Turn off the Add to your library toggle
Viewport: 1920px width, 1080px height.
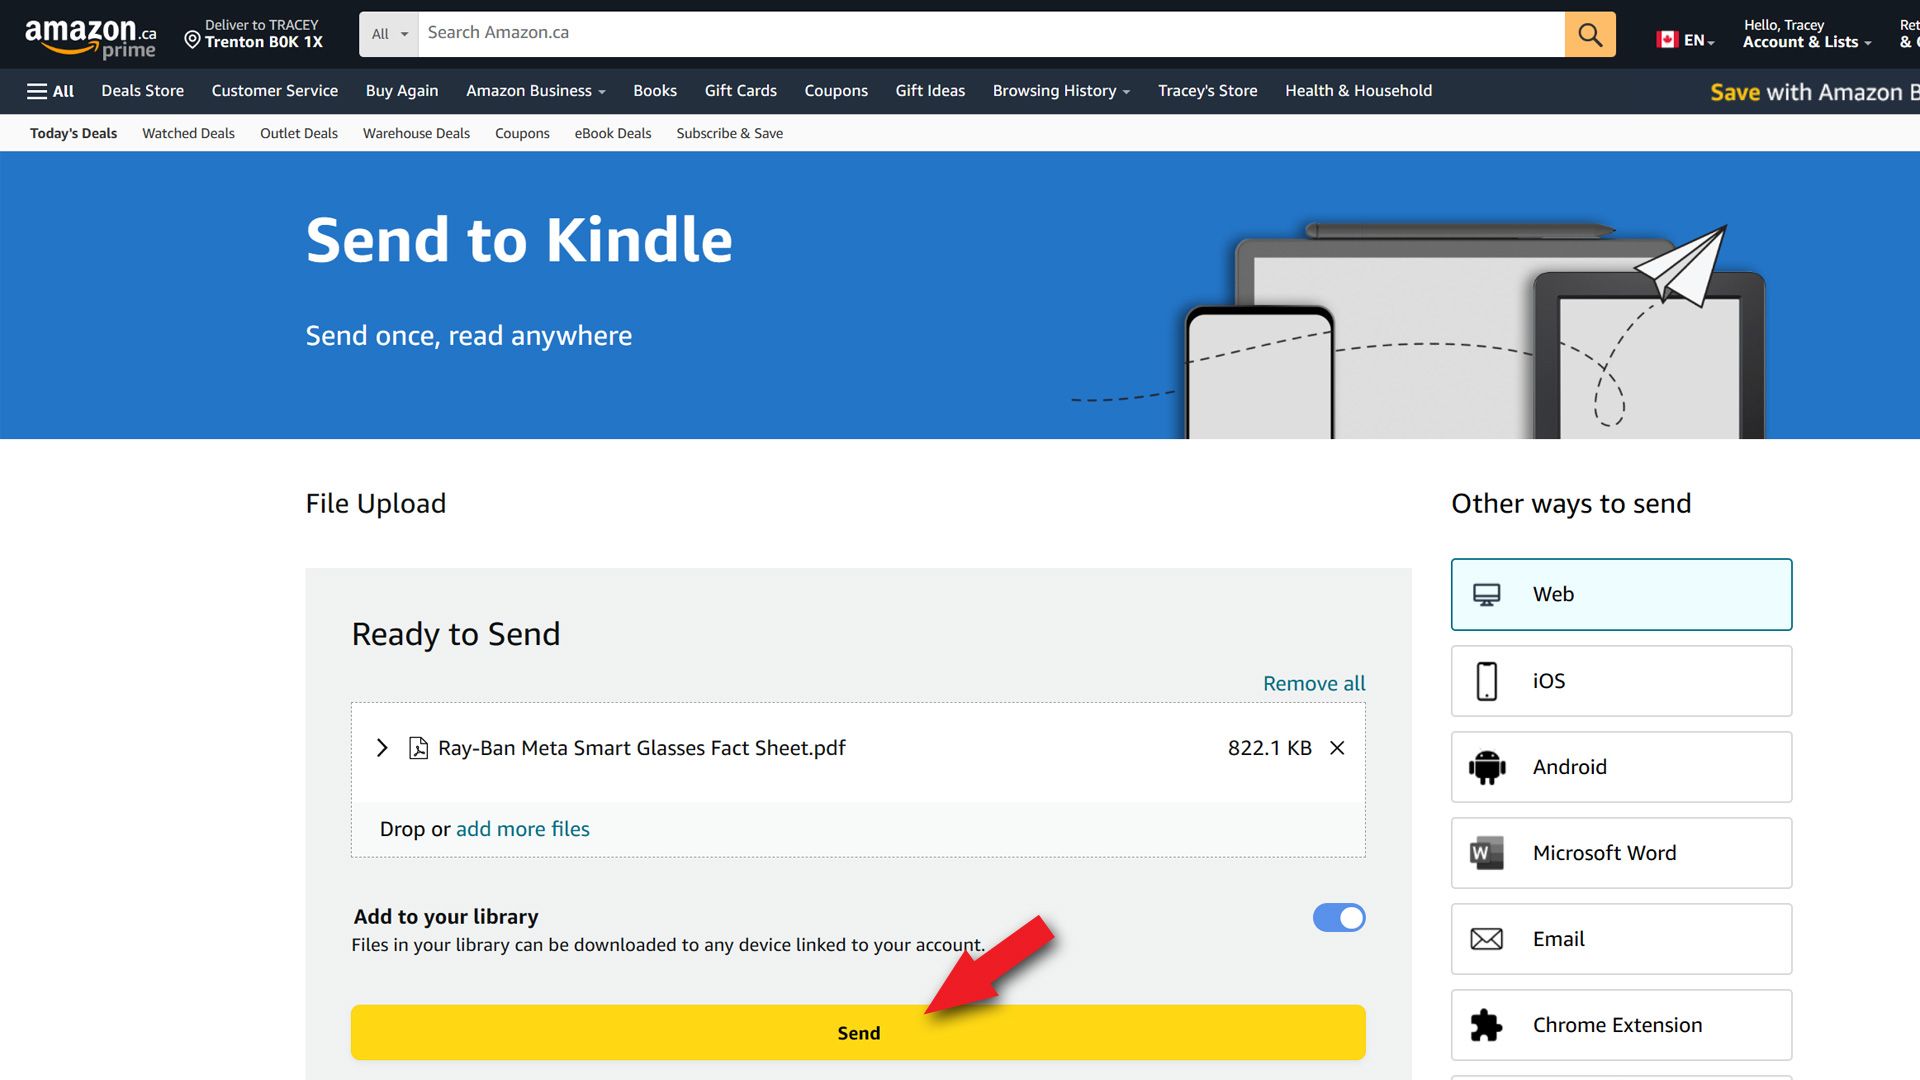pos(1339,917)
